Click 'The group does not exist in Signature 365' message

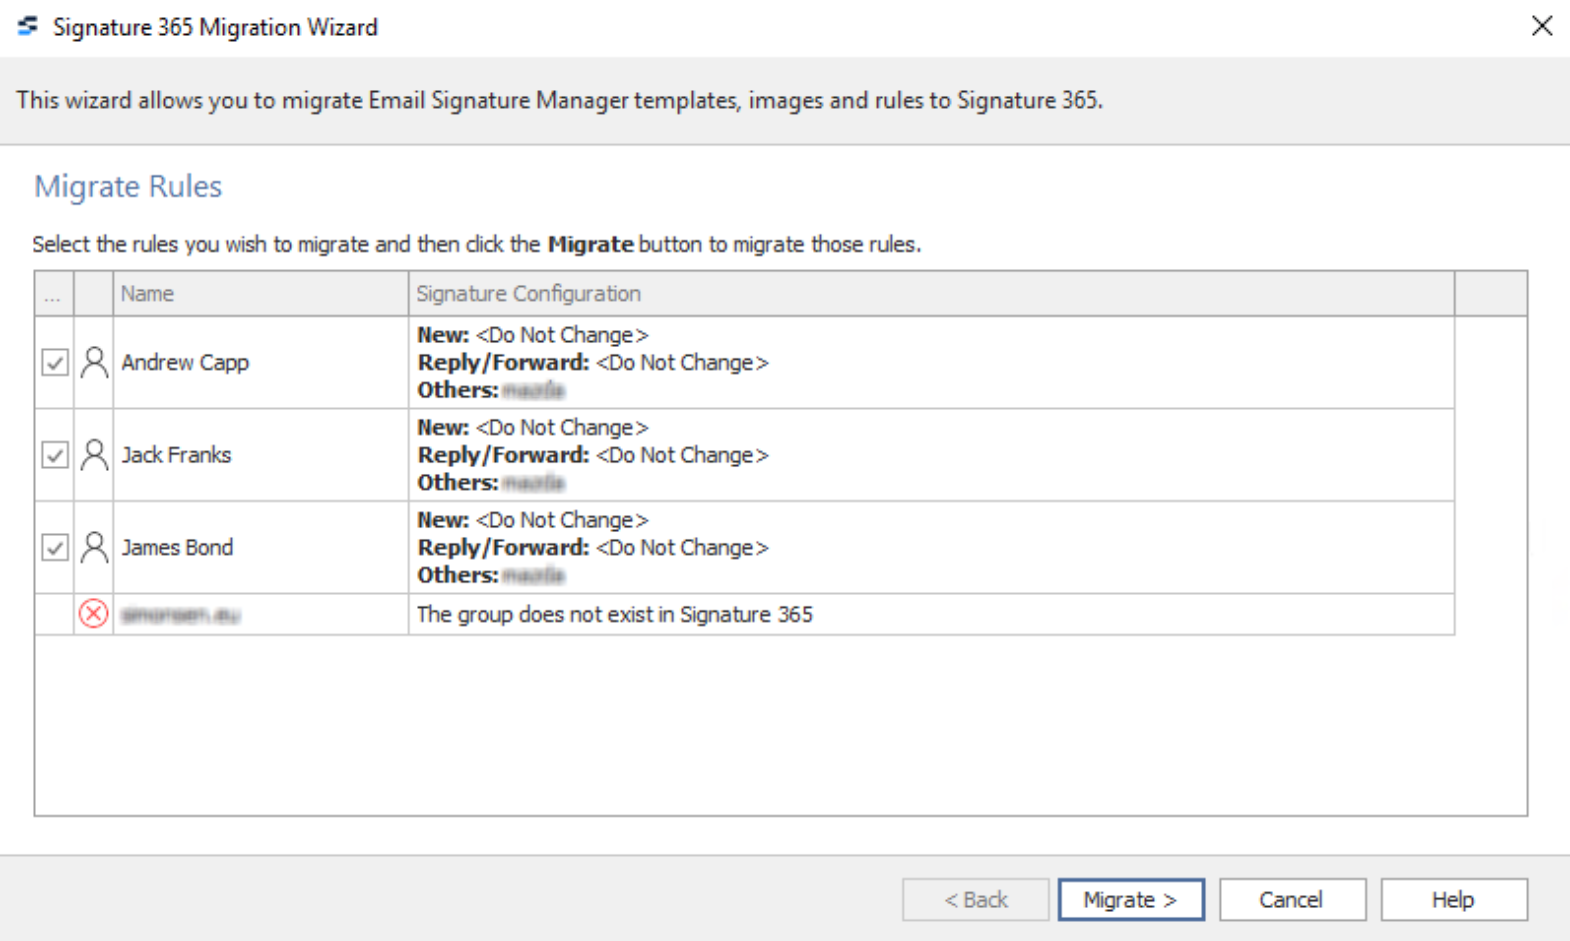(x=614, y=614)
